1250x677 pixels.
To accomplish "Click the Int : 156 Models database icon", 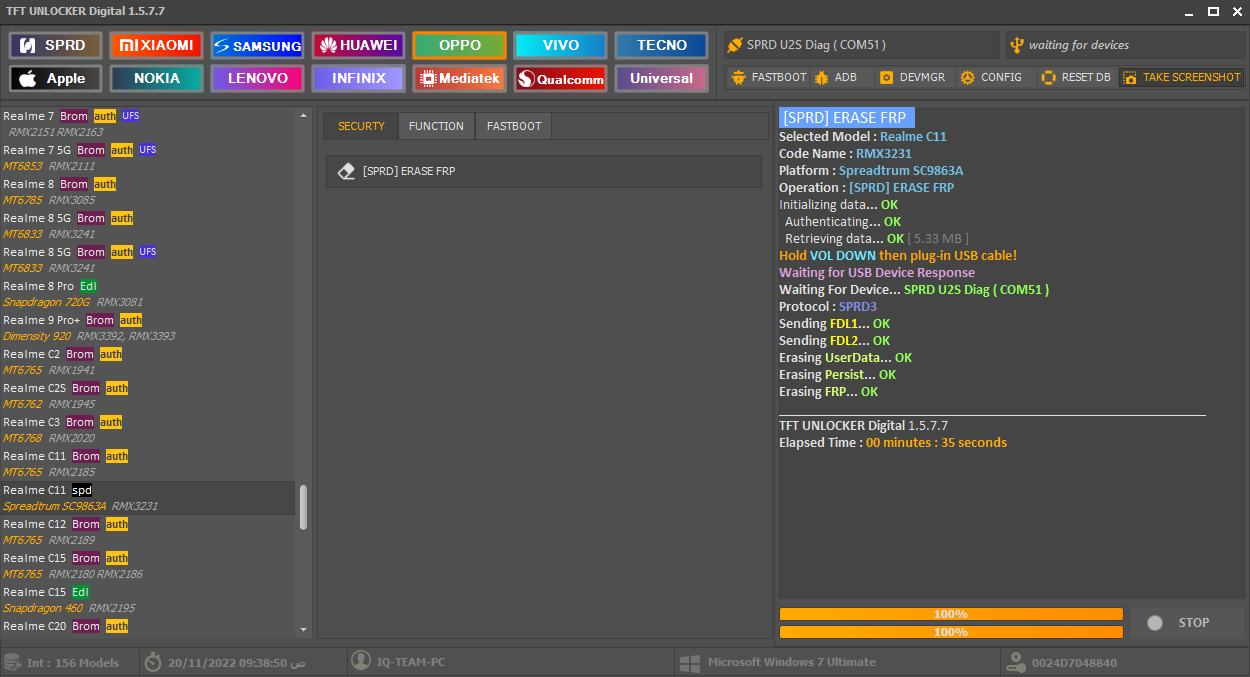I will 12,662.
